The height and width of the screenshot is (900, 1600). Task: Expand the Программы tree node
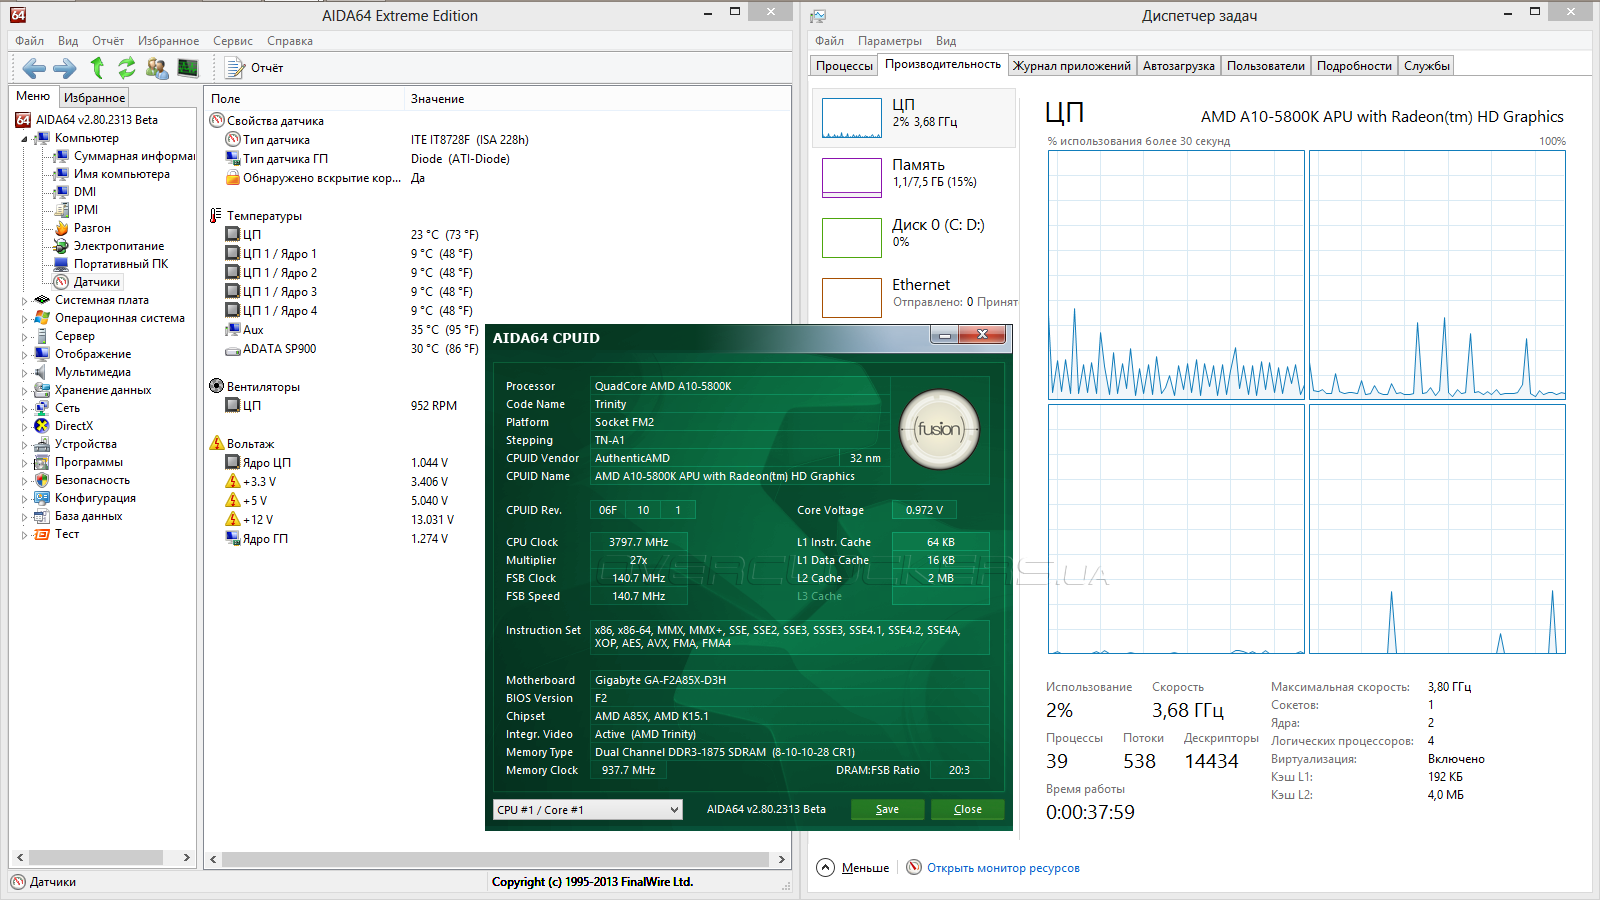tap(25, 463)
